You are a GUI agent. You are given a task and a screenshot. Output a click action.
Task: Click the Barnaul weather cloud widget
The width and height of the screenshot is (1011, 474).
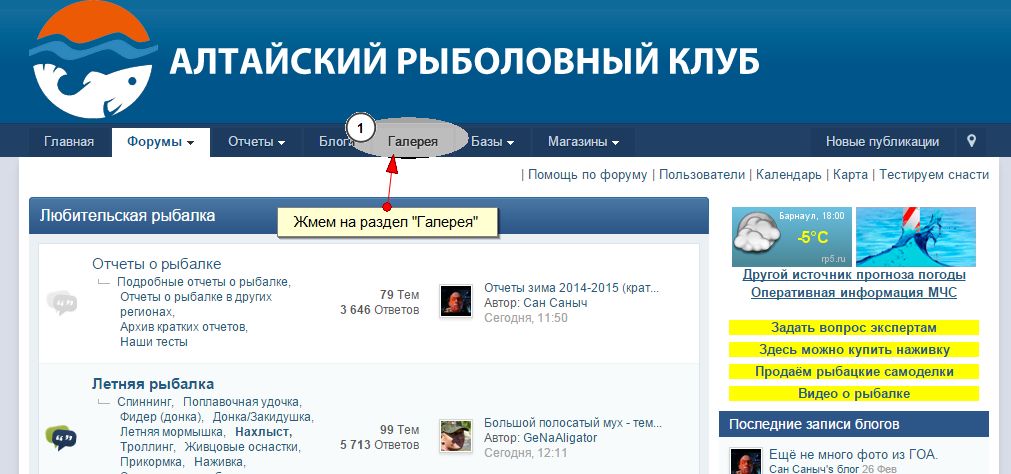tap(792, 237)
